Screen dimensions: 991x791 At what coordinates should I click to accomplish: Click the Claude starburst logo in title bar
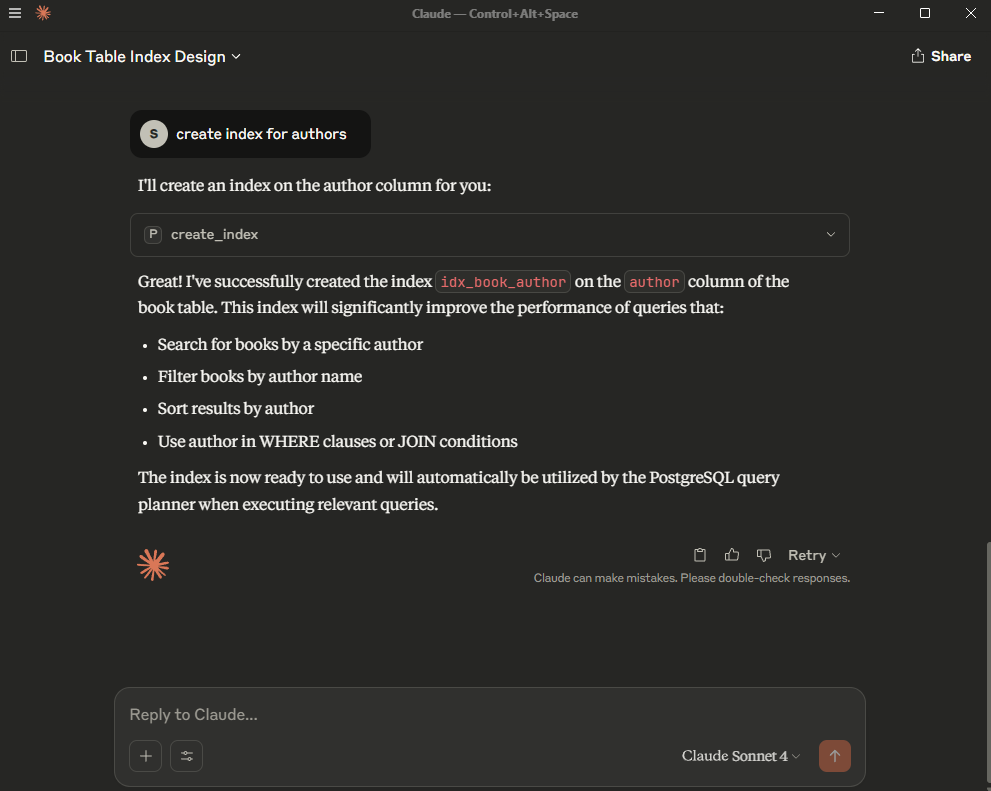tap(43, 13)
